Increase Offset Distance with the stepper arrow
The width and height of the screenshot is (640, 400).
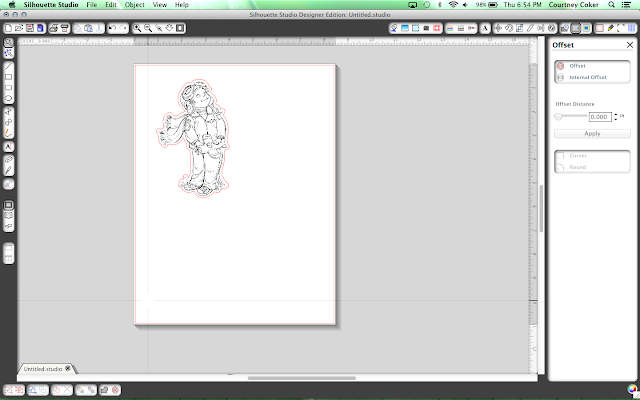616,115
